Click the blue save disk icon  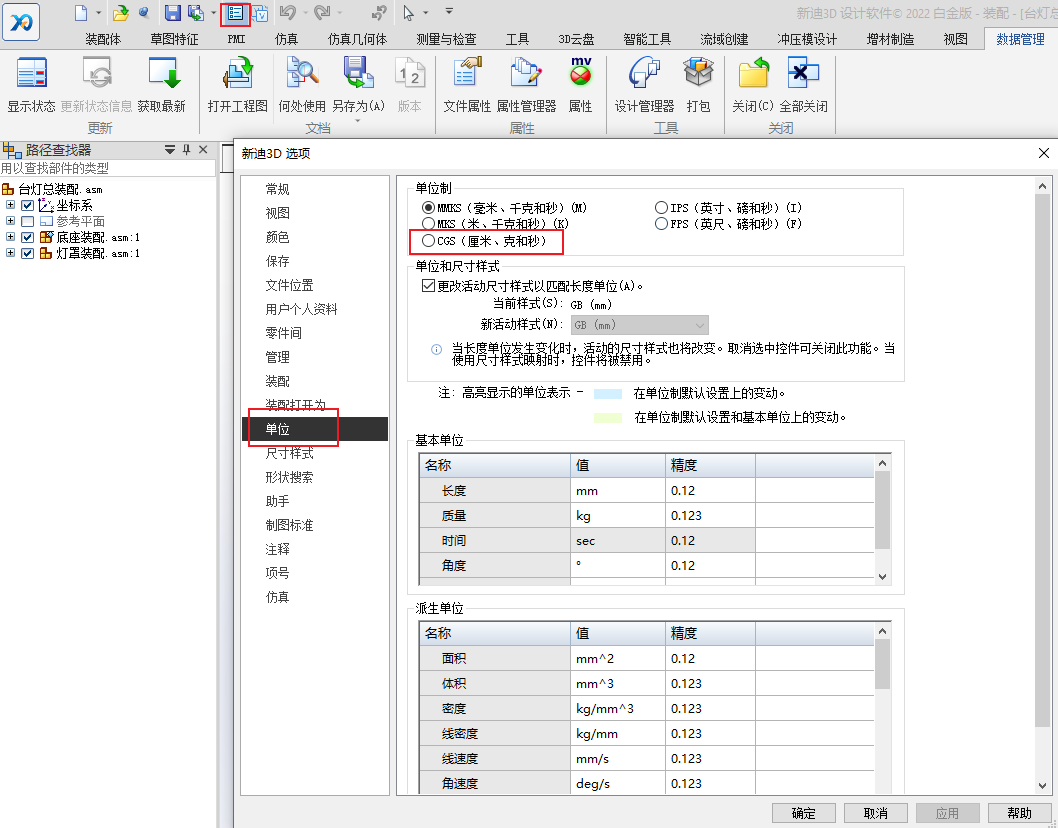(173, 13)
